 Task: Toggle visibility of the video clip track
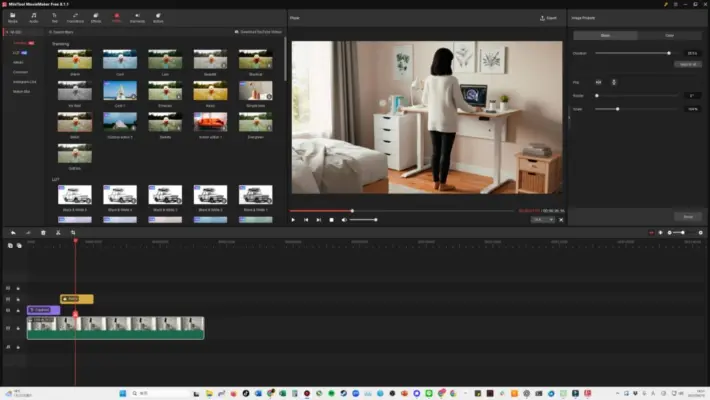(8, 328)
